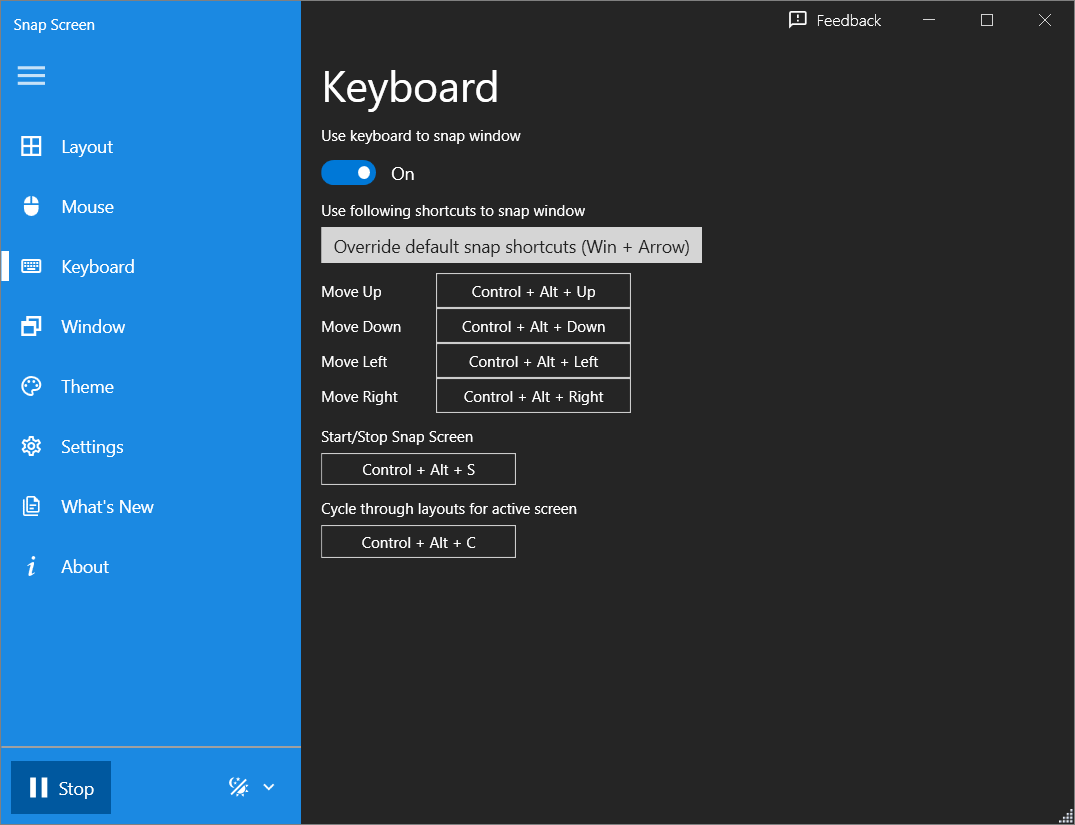Click the About info icon

(31, 566)
